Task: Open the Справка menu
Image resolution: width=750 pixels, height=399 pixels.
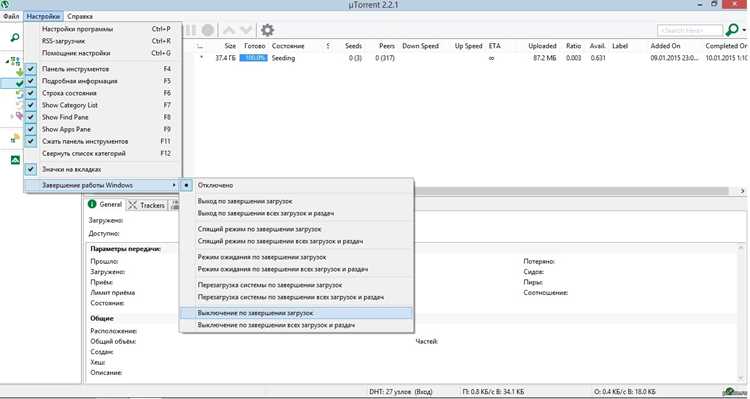Action: [x=80, y=16]
